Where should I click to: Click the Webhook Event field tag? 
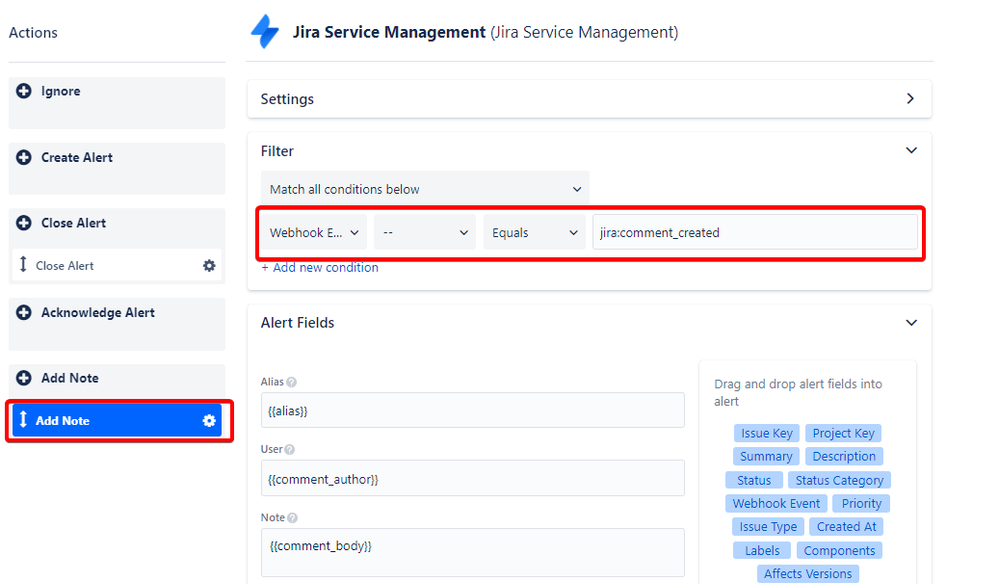point(776,503)
